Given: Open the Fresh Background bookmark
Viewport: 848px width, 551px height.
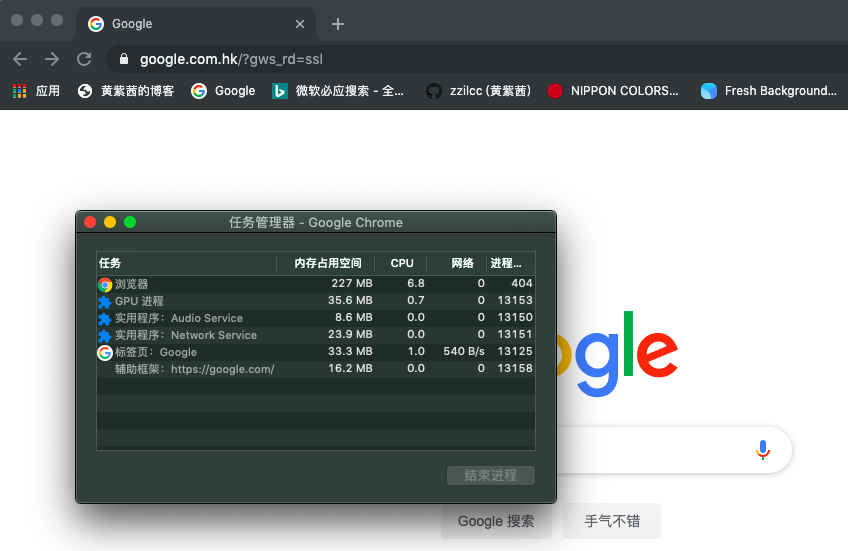Looking at the screenshot, I should (769, 91).
